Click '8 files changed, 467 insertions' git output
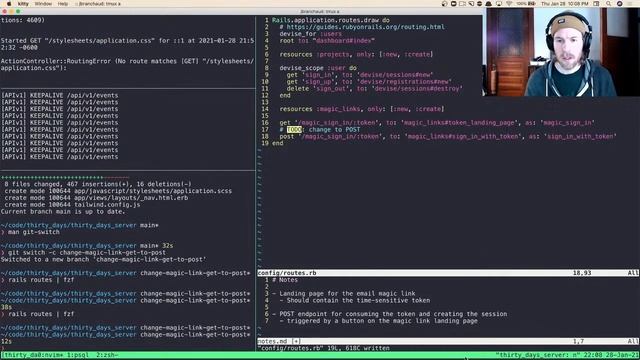The height and width of the screenshot is (360, 640). click(x=98, y=184)
